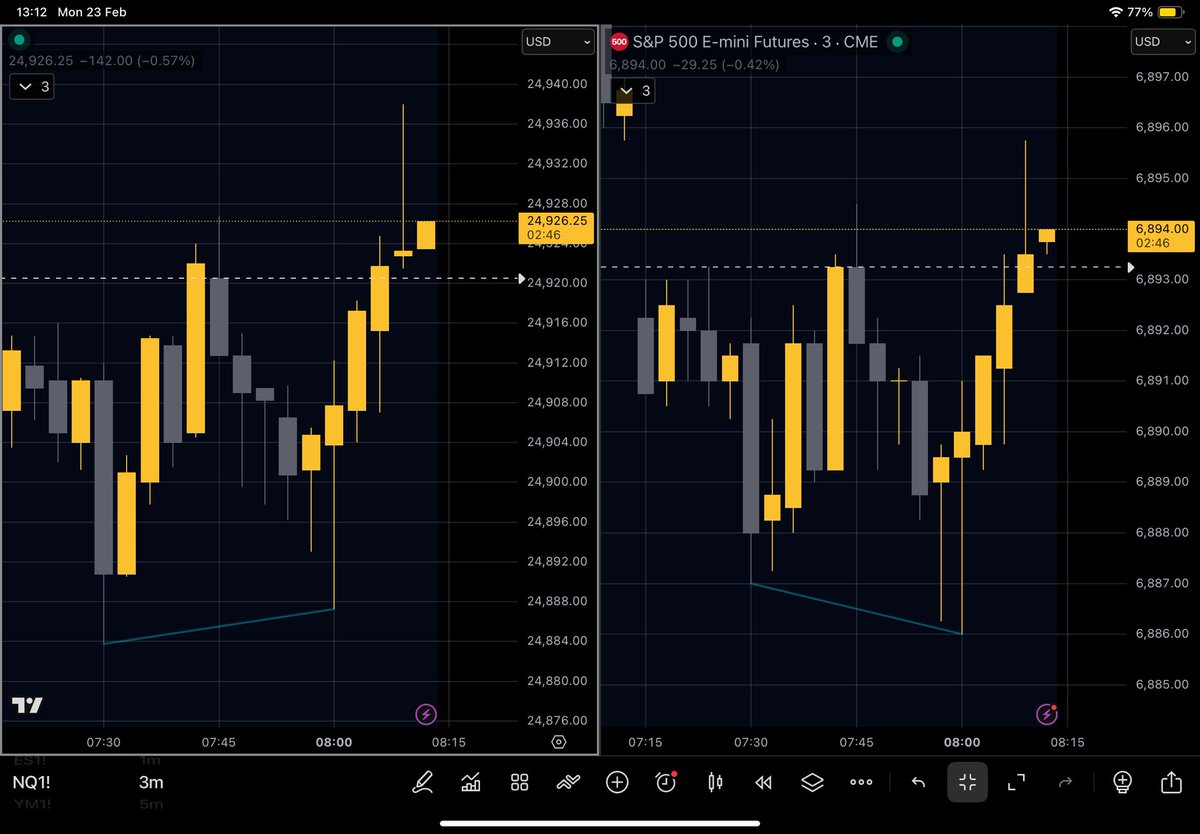This screenshot has width=1200, height=834.
Task: Tap the 07:45 label on the NQ time axis
Action: click(x=219, y=742)
